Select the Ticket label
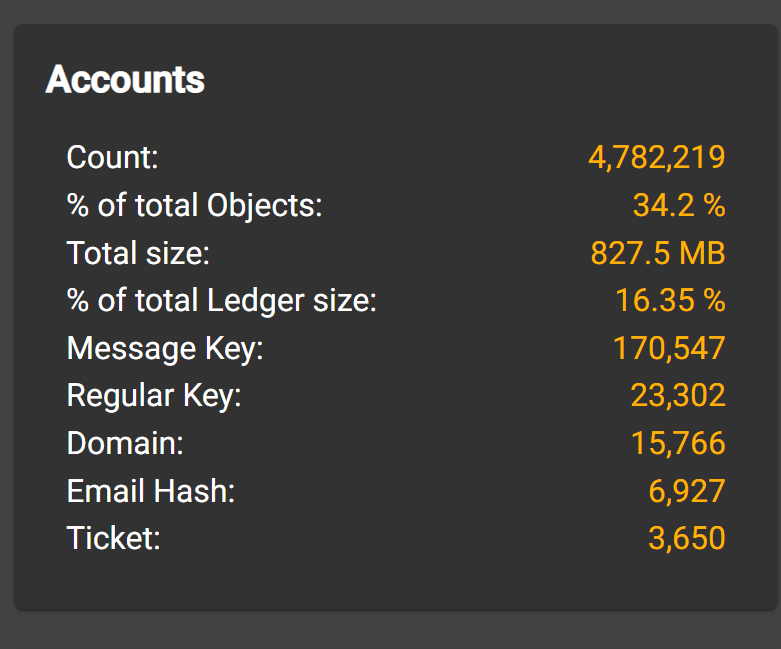 coord(114,538)
